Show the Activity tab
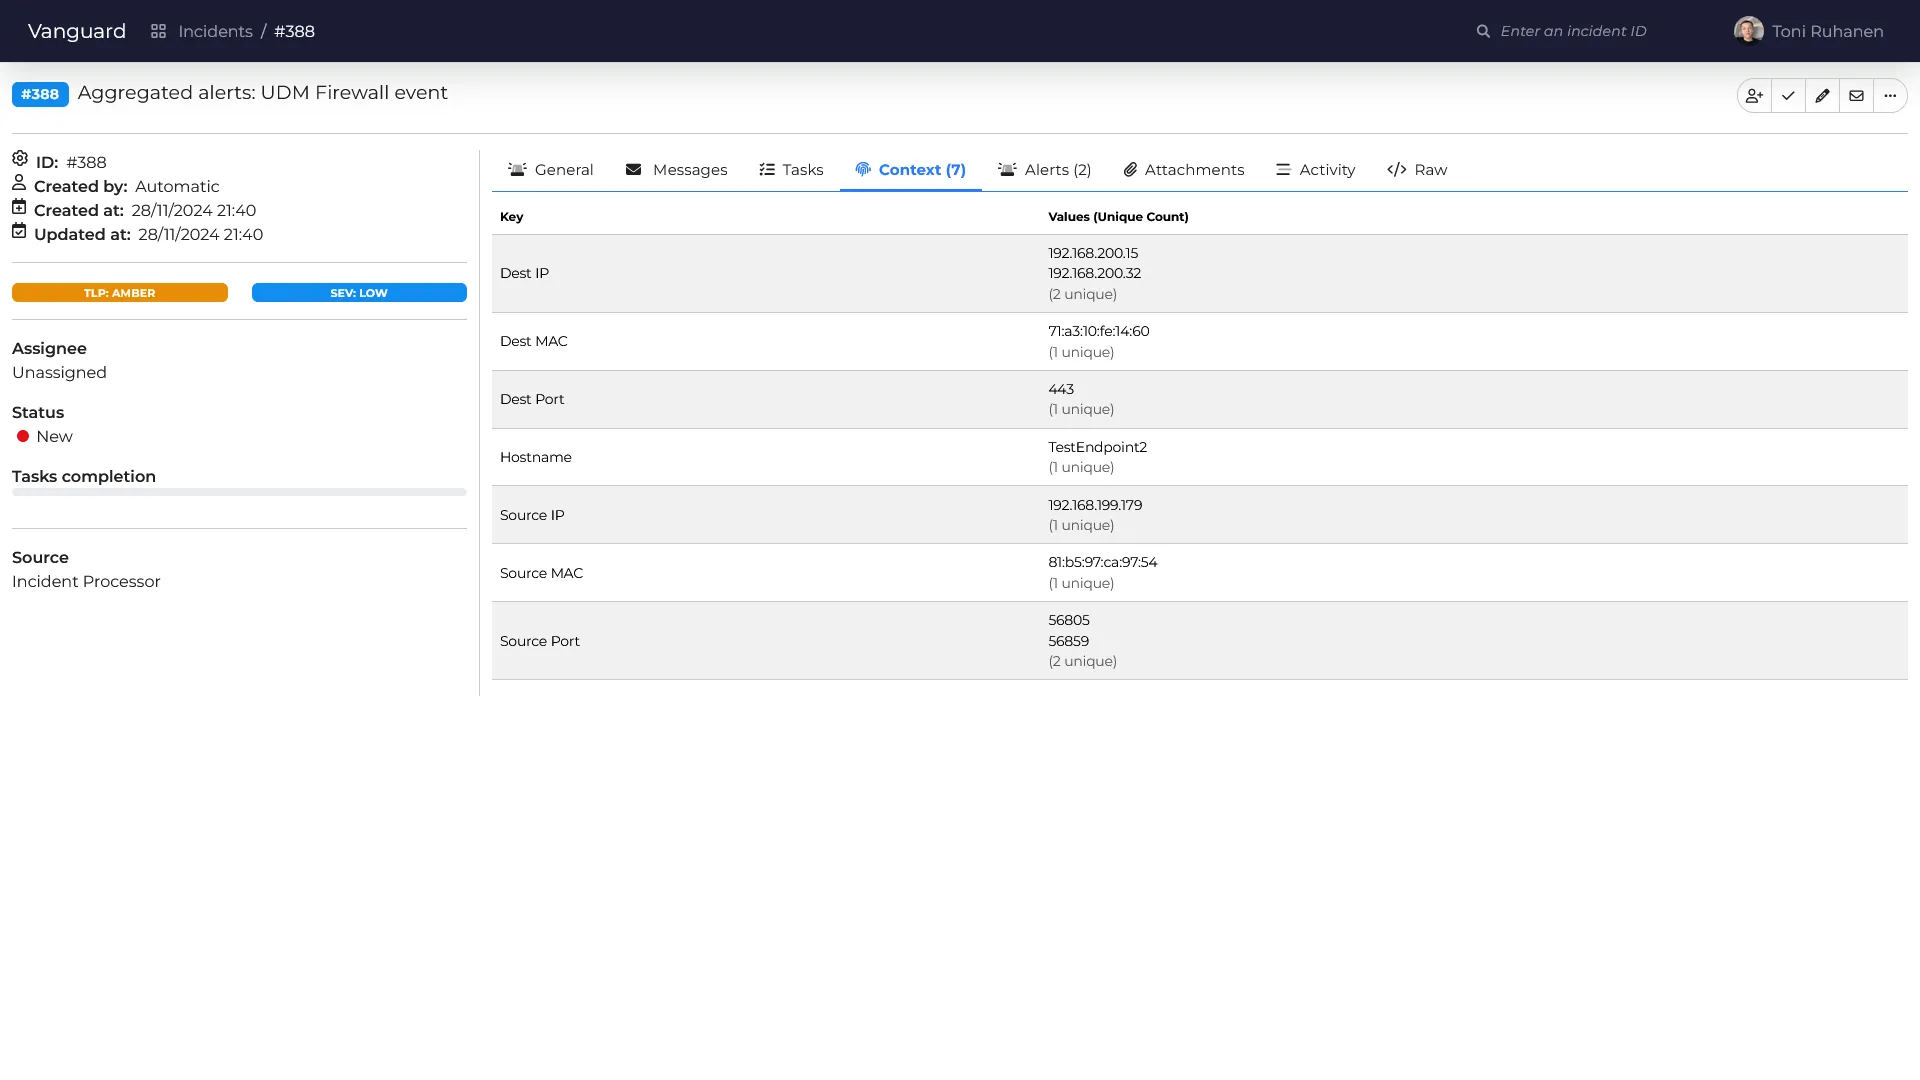The height and width of the screenshot is (1080, 1920). point(1316,170)
